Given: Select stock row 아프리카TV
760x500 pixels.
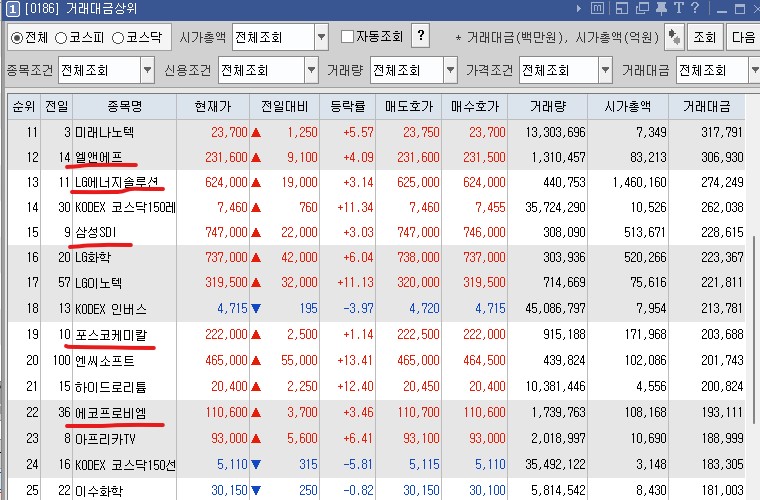Looking at the screenshot, I should (376, 438).
